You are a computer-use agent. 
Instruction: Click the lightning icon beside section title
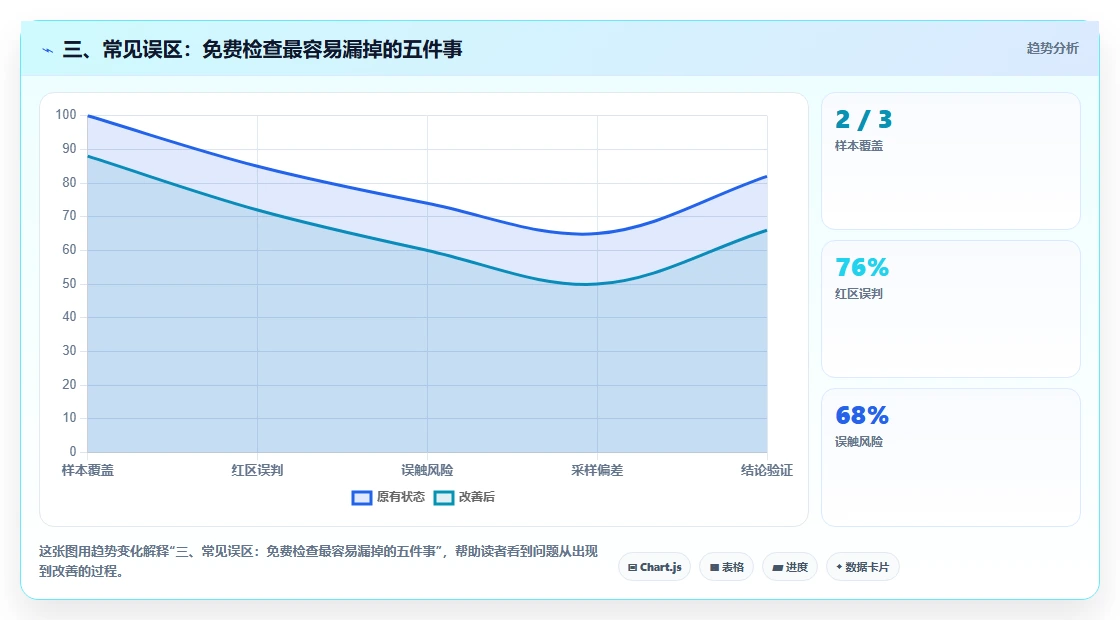[48, 50]
